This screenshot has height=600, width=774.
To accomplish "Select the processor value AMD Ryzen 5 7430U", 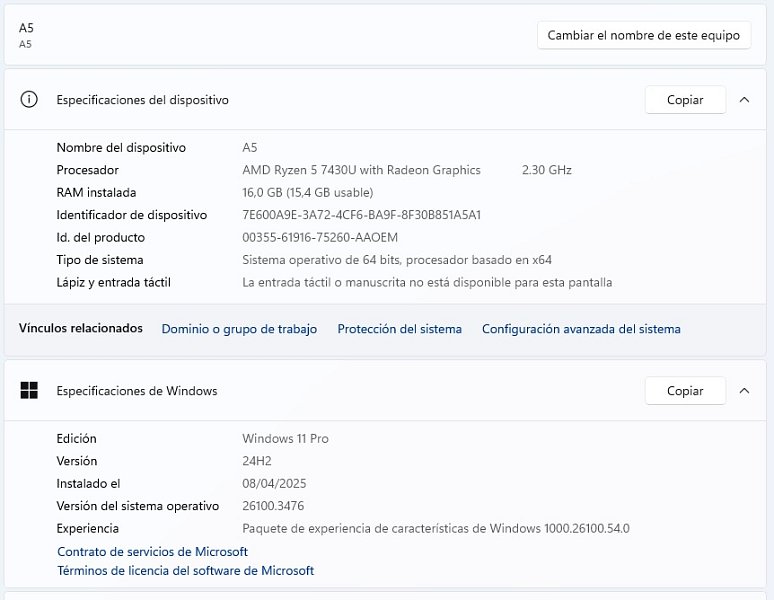I will (361, 170).
